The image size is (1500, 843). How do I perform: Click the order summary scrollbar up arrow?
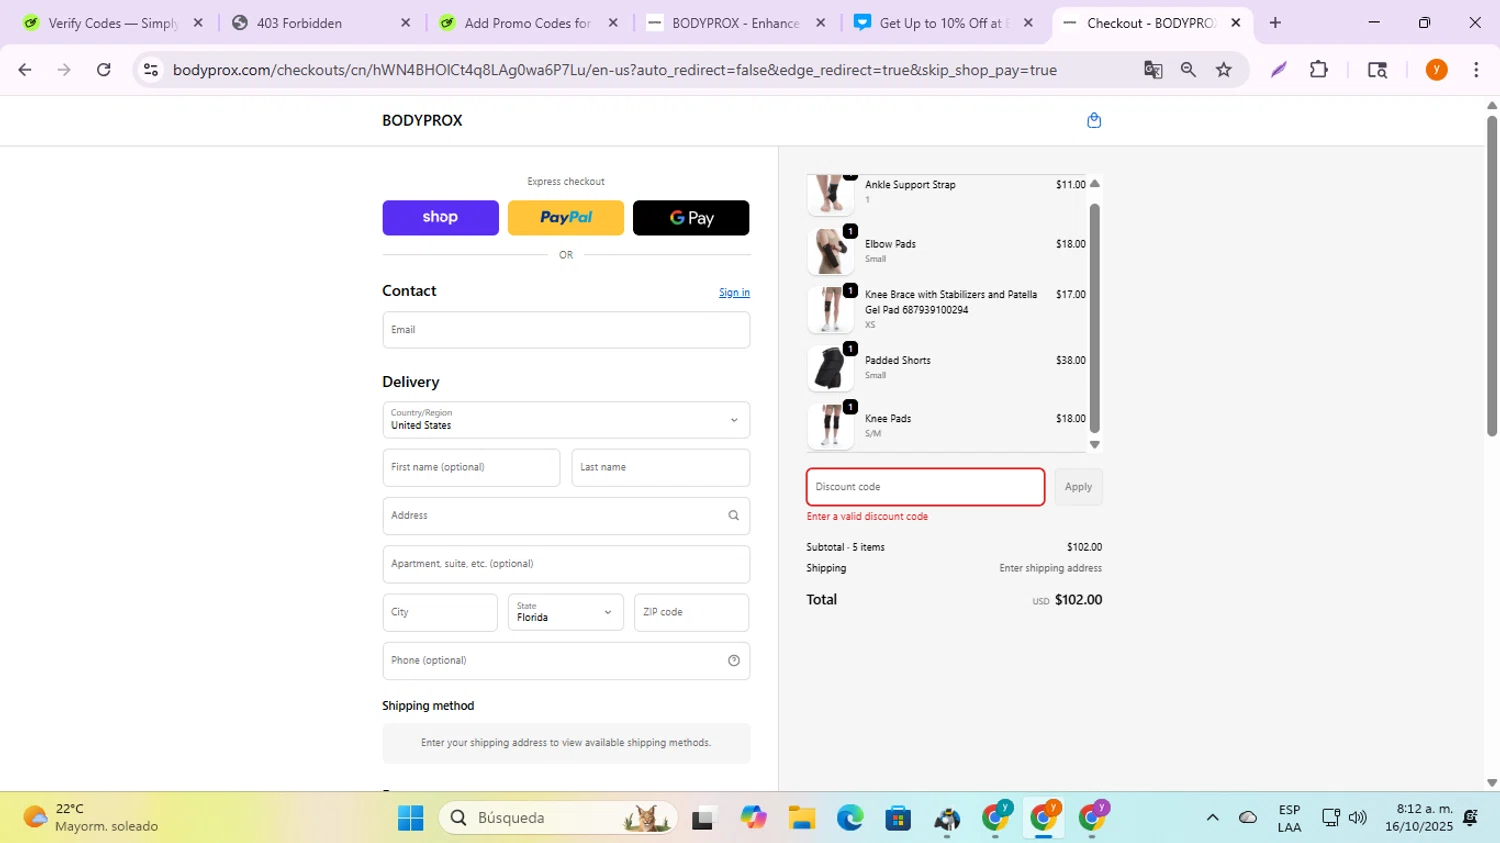pos(1094,184)
